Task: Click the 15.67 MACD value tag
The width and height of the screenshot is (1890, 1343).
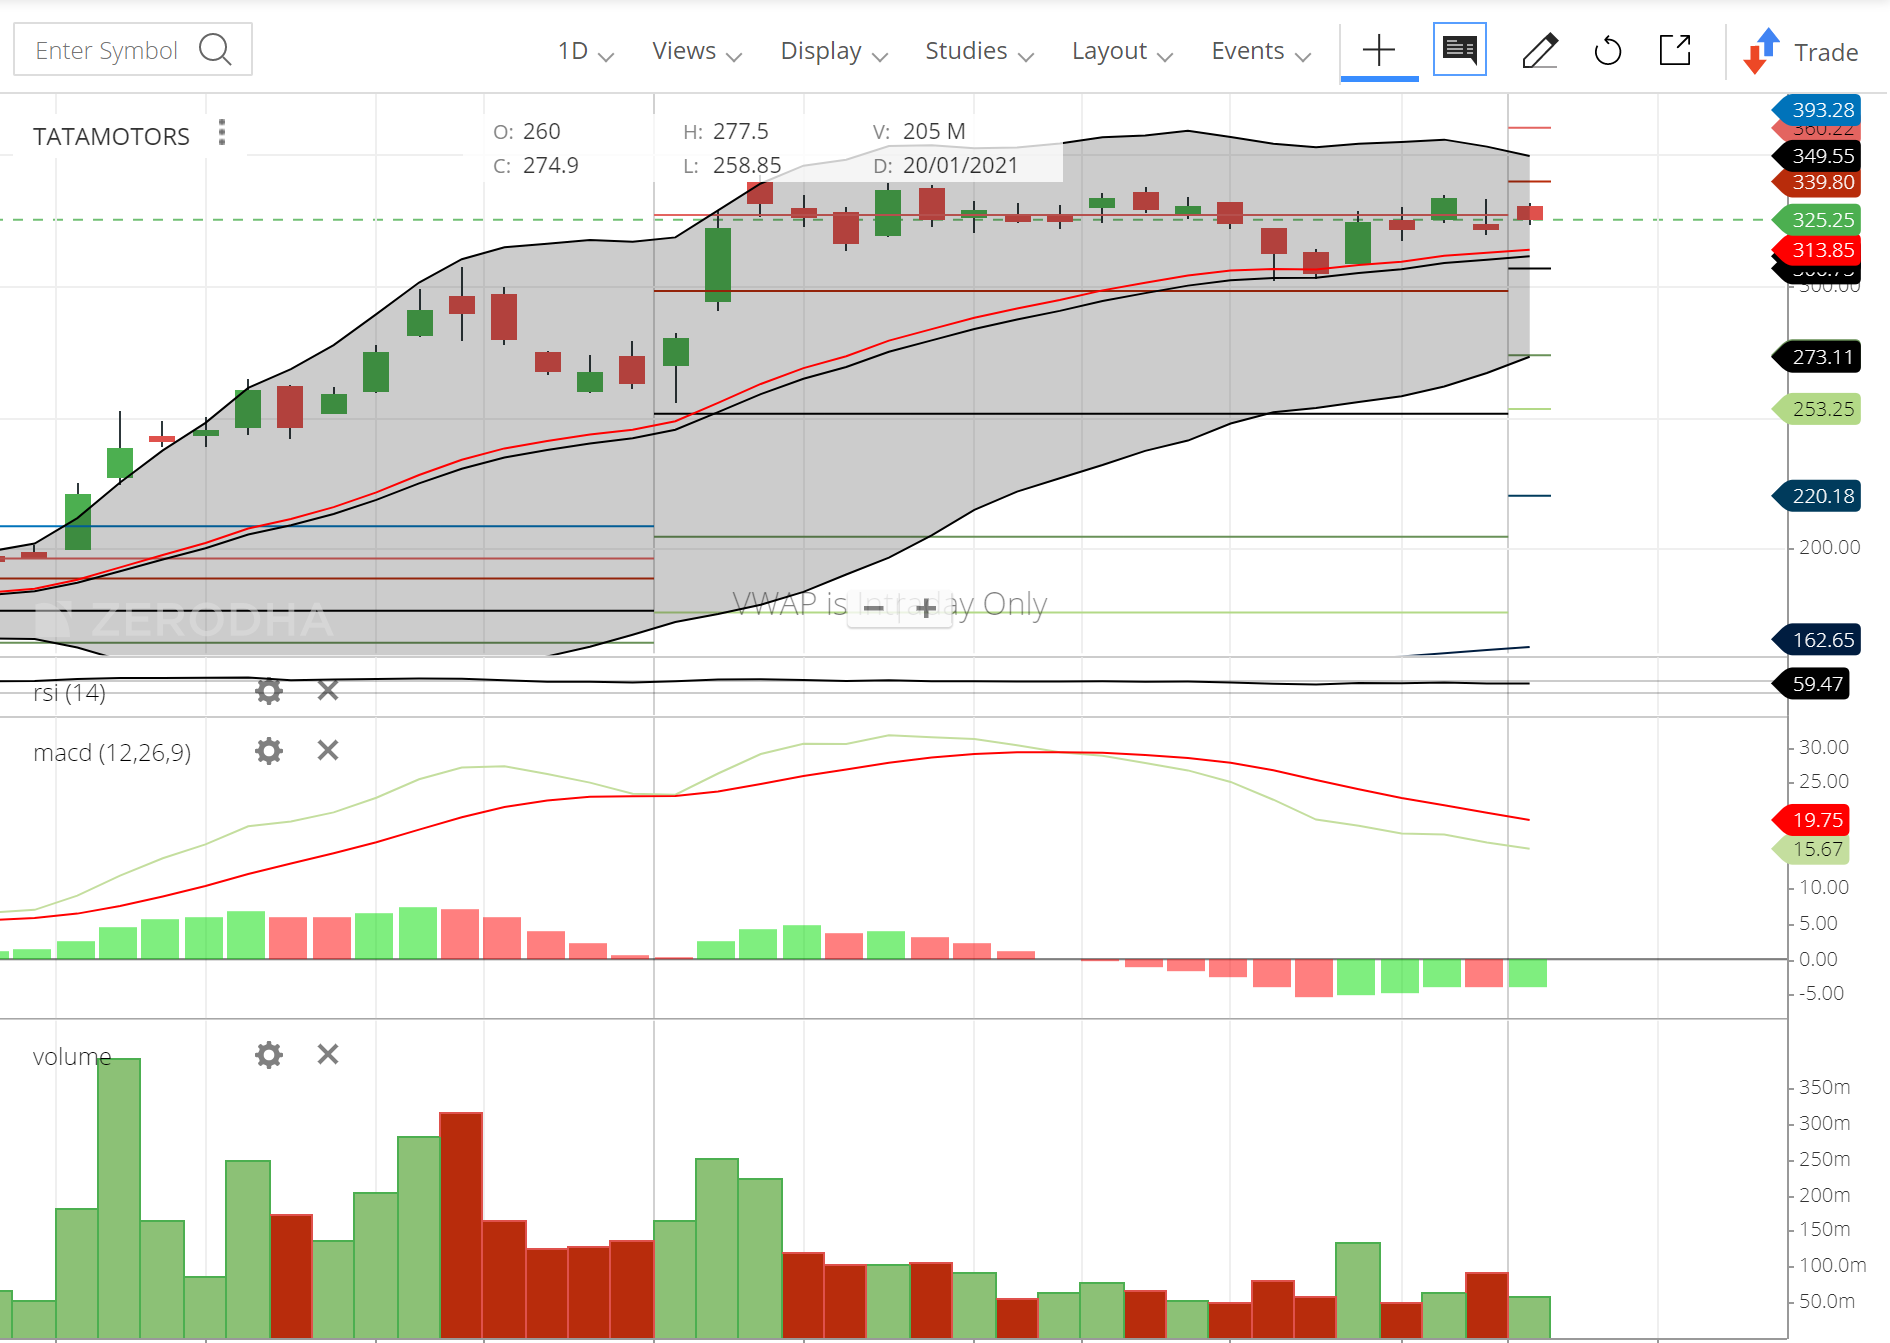Action: click(1811, 850)
